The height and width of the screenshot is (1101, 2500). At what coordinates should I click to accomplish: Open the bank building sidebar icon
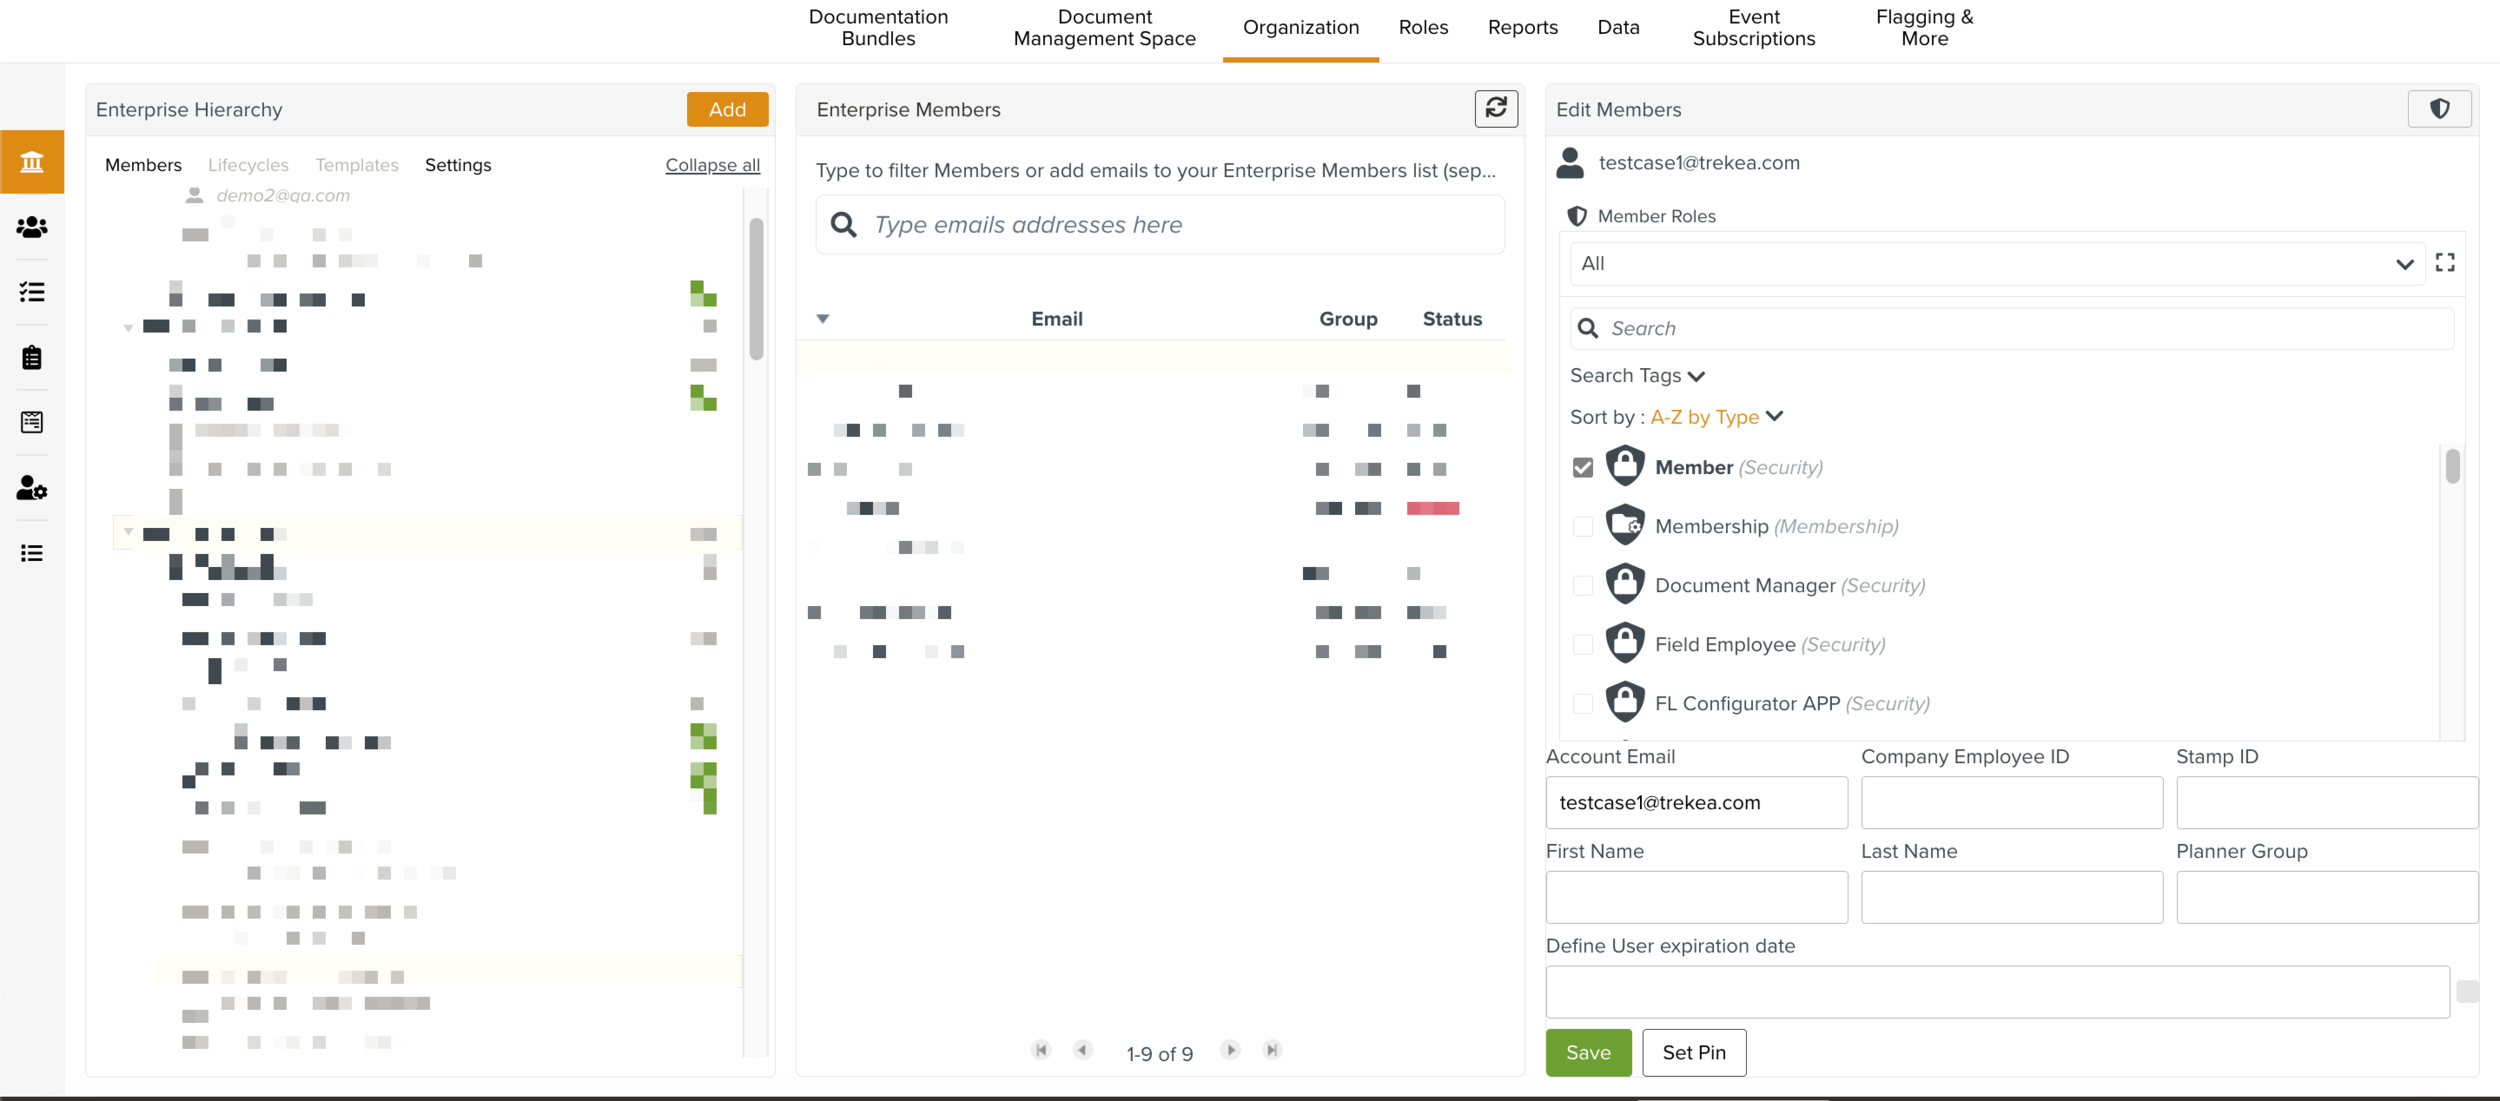click(32, 161)
